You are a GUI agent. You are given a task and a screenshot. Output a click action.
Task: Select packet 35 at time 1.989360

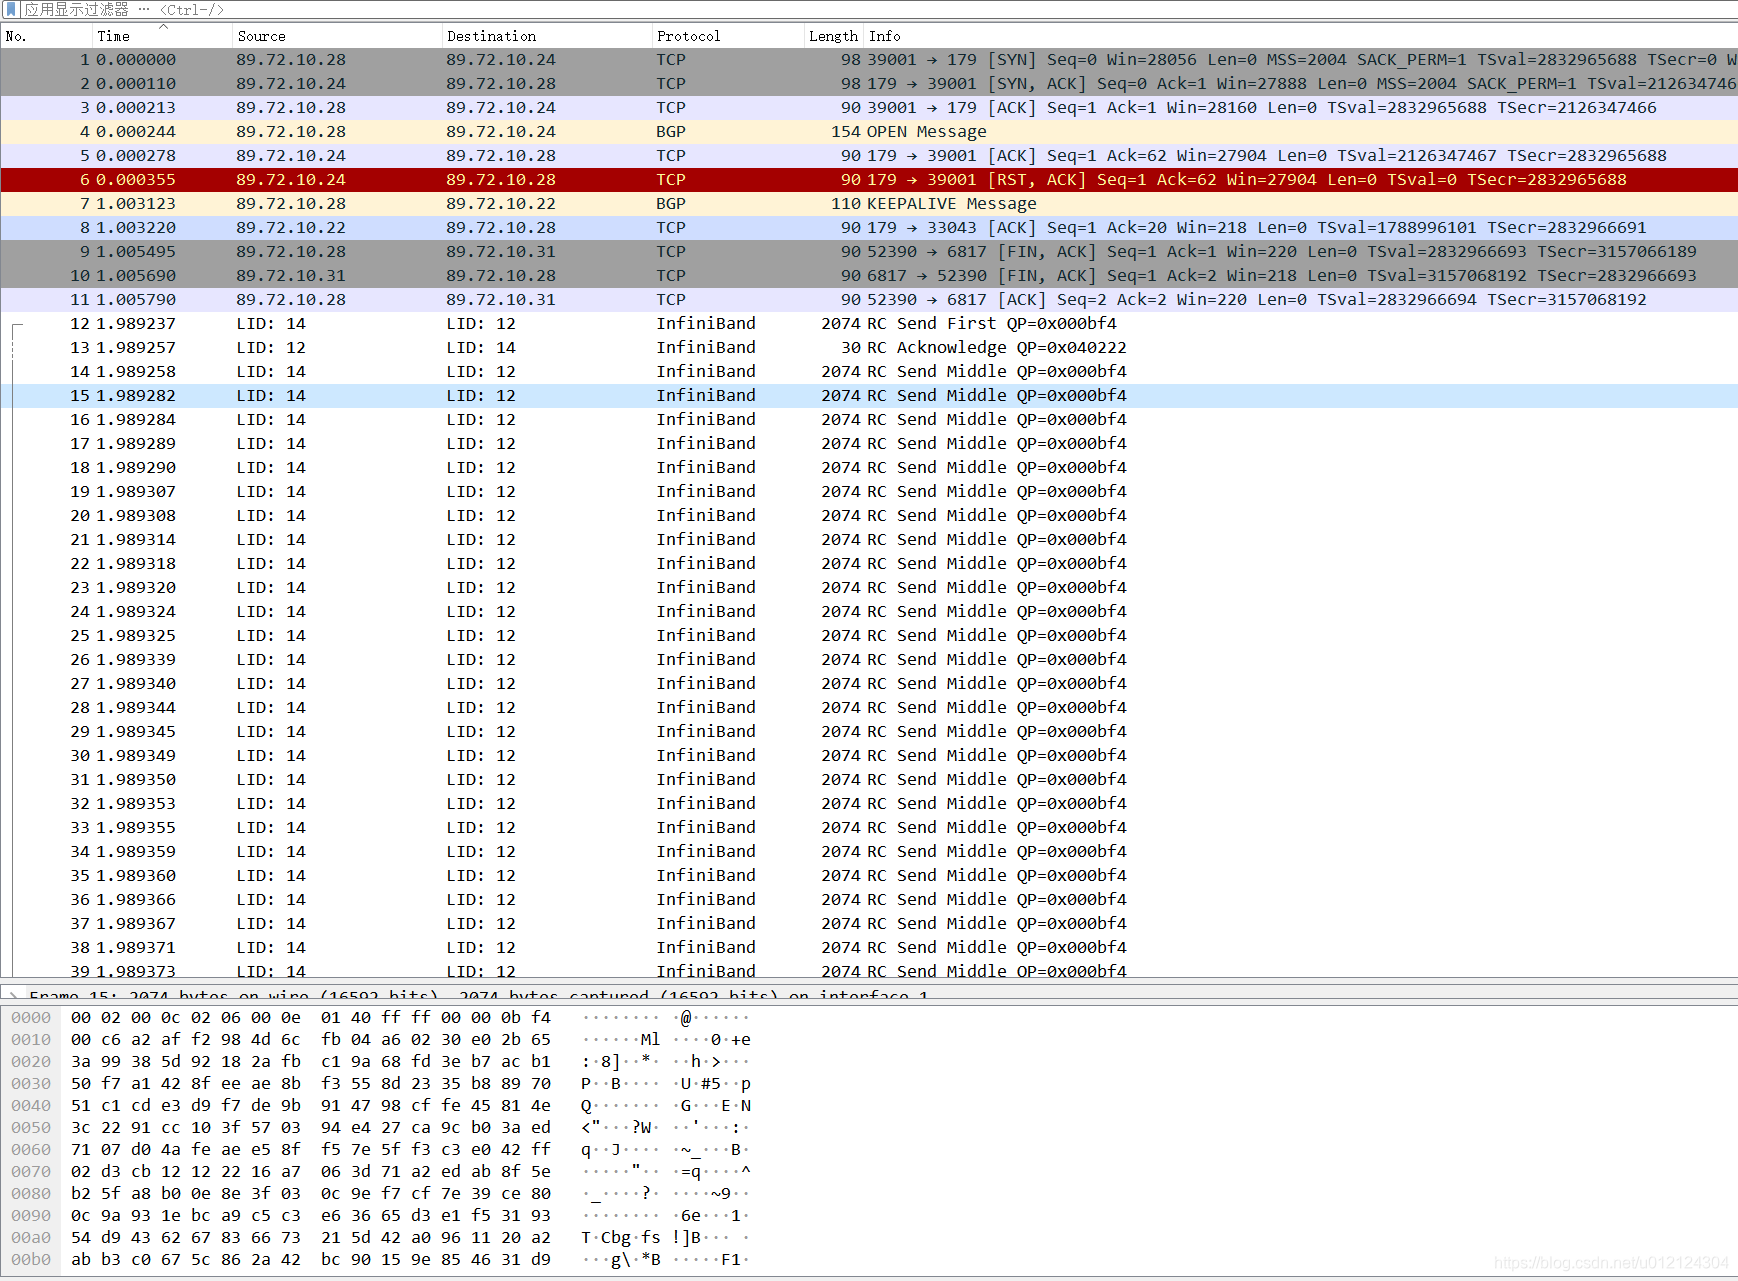tap(869, 876)
